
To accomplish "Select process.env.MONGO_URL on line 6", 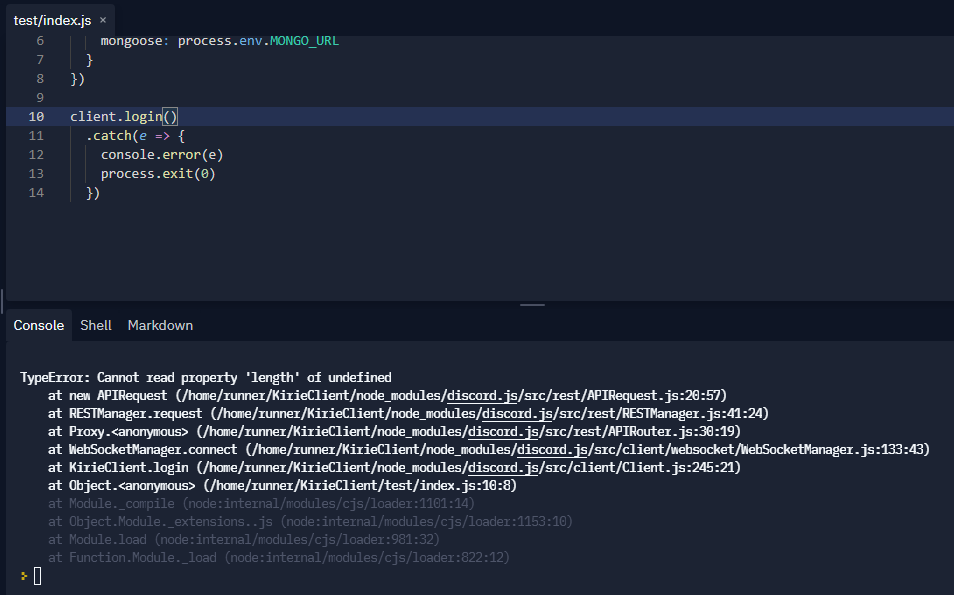I will point(259,40).
